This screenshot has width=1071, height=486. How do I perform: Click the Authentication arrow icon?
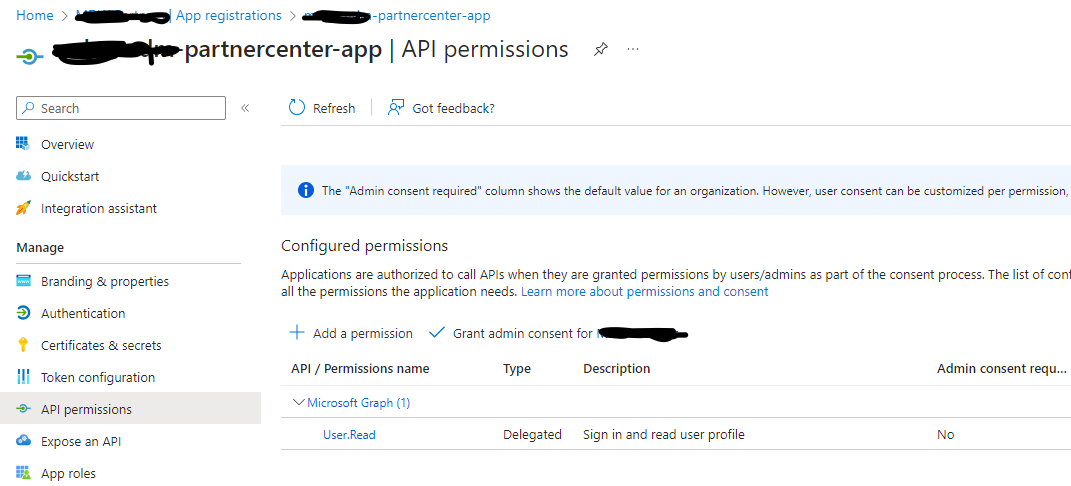[24, 313]
